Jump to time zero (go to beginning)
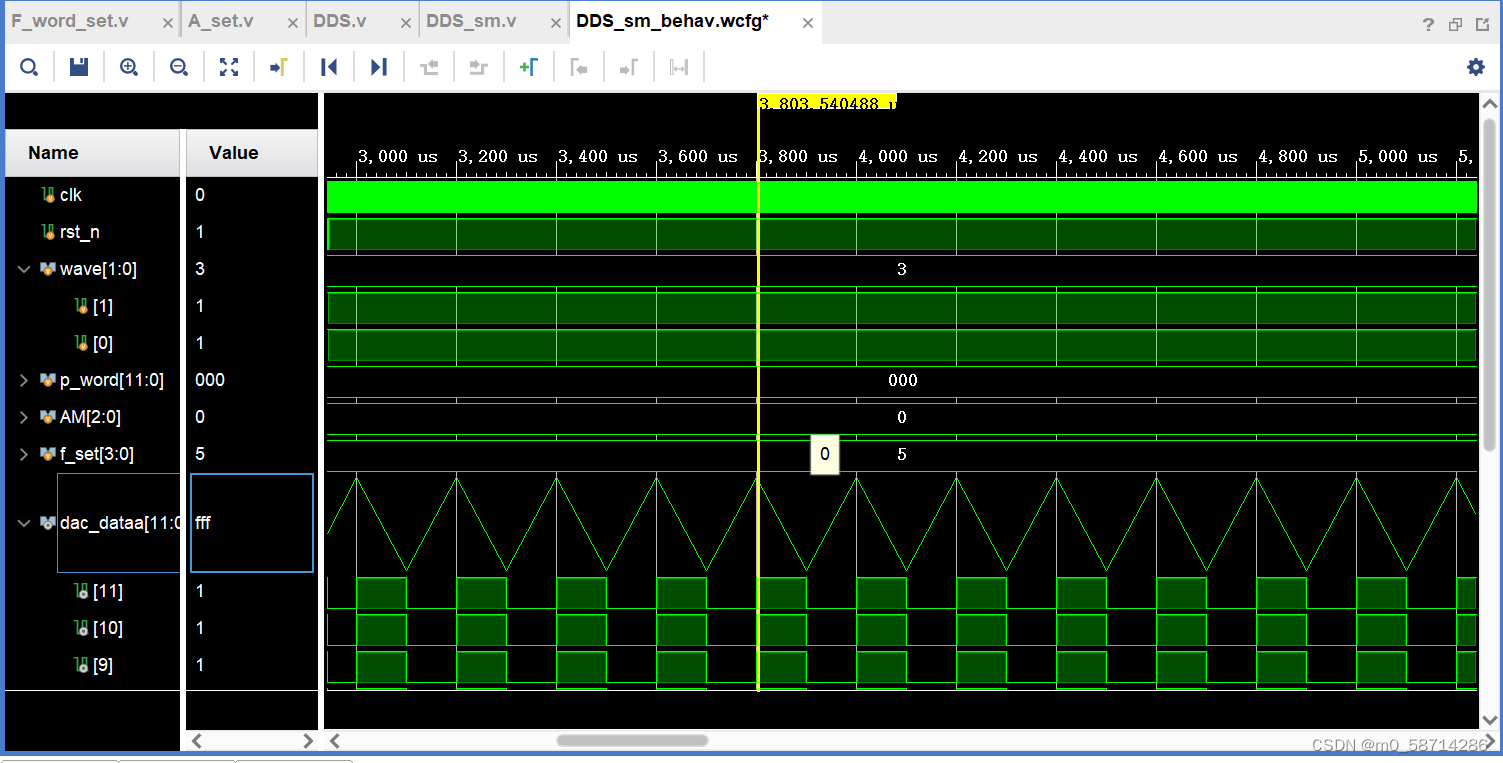 pyautogui.click(x=329, y=67)
